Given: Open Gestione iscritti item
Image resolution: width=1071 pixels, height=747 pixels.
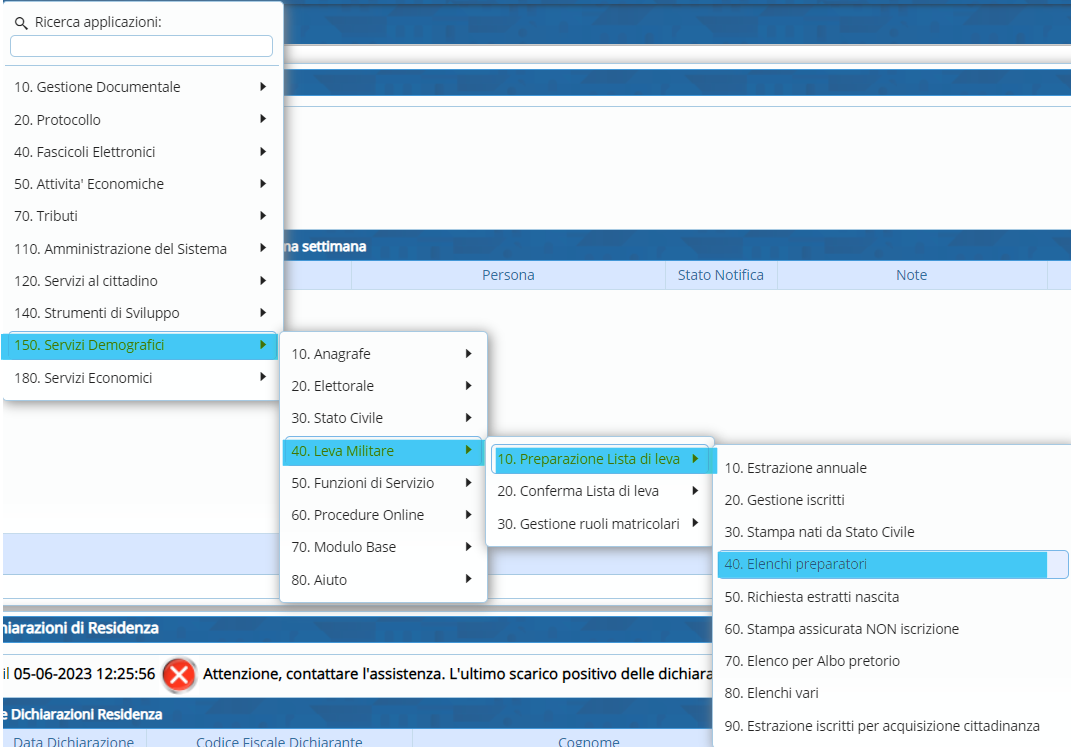Looking at the screenshot, I should tap(791, 500).
